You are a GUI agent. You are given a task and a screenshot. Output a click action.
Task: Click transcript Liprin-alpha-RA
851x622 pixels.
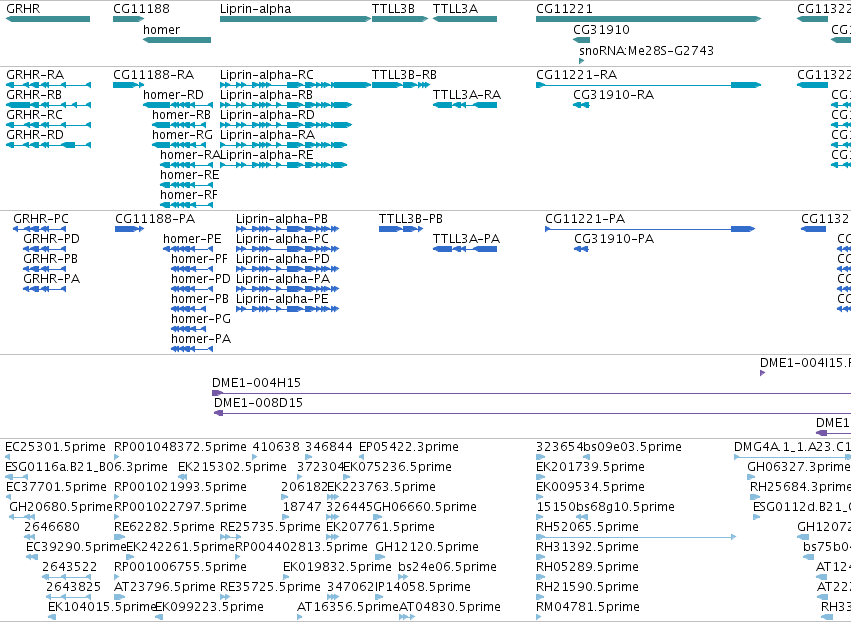283,145
